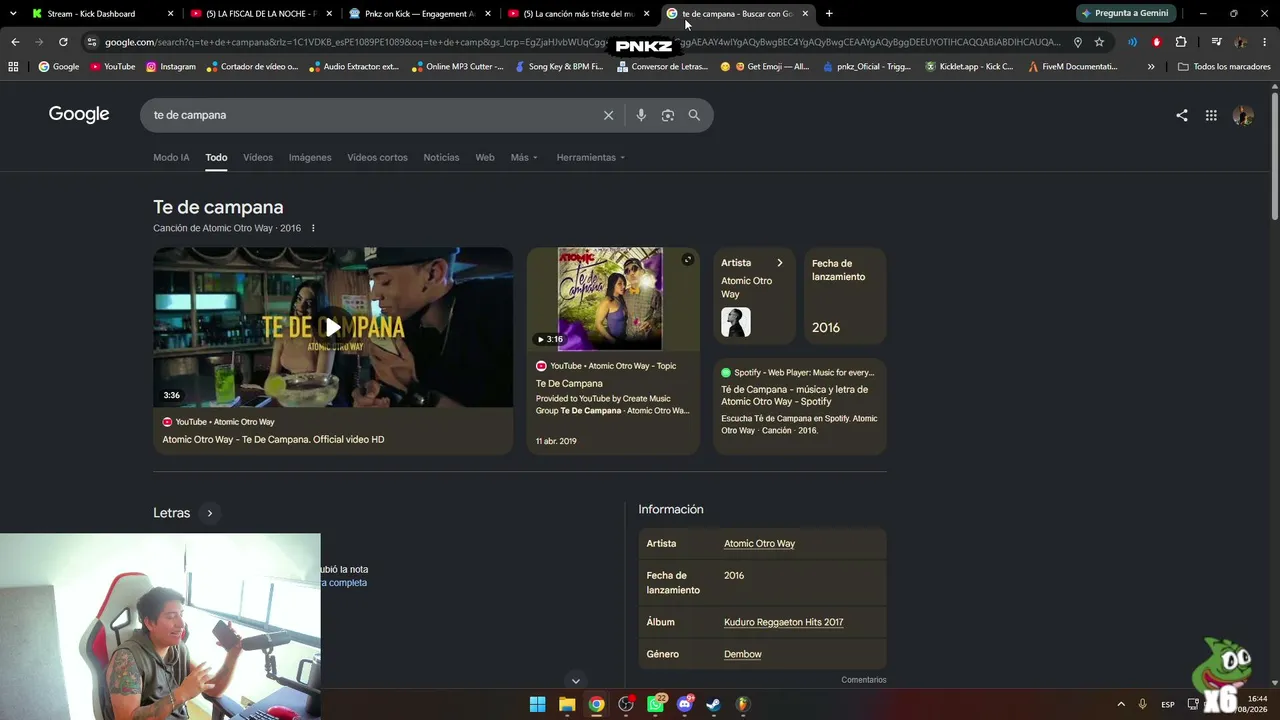Viewport: 1280px width, 720px height.
Task: Open Todos los marcadores folder
Action: click(x=1224, y=67)
